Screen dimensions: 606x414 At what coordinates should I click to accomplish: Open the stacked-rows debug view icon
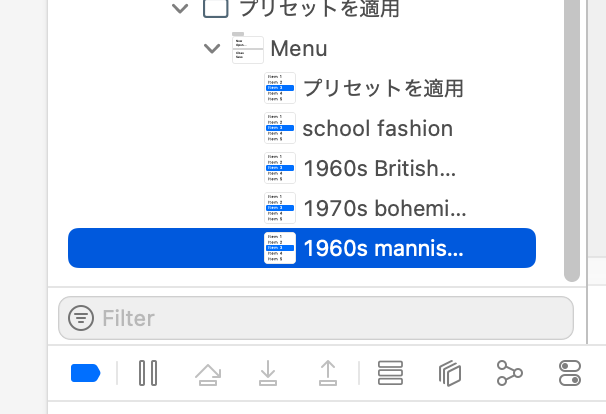(x=390, y=374)
